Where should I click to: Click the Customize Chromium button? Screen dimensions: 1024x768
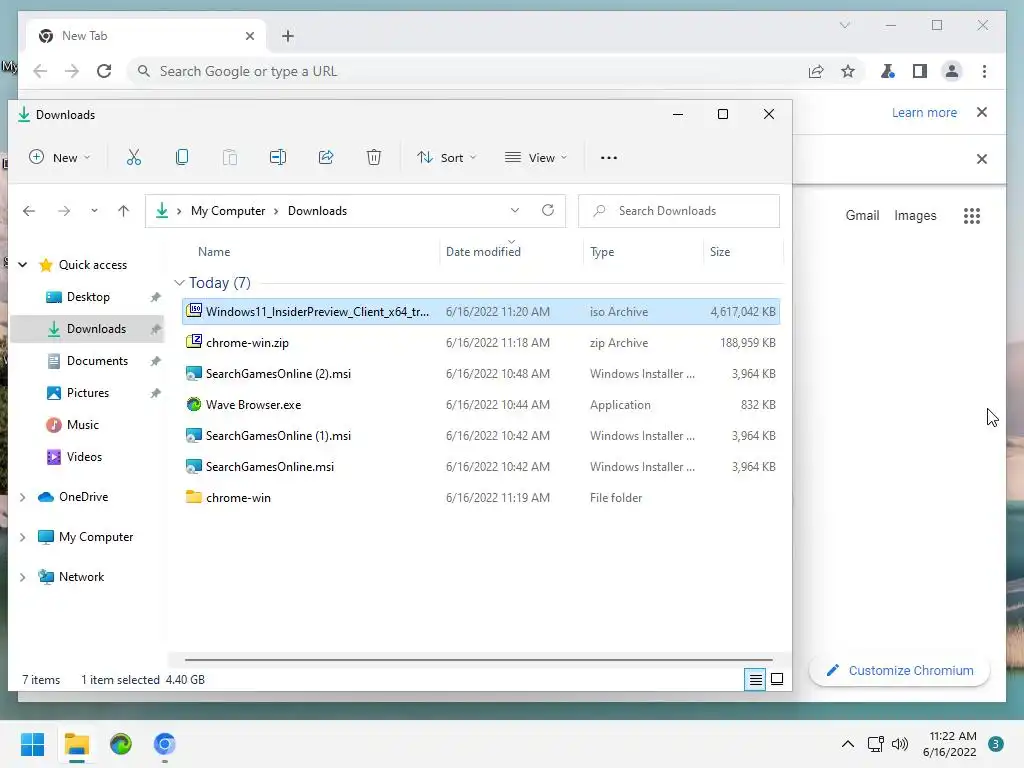click(x=900, y=671)
